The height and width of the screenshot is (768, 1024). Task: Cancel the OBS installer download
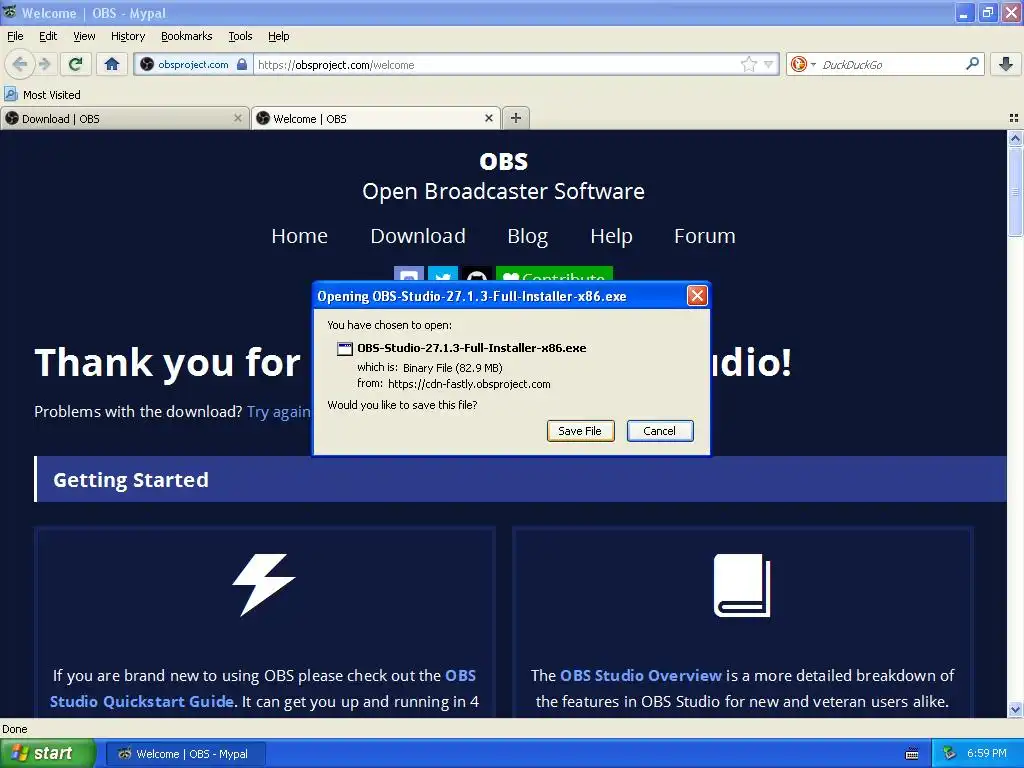pos(660,431)
